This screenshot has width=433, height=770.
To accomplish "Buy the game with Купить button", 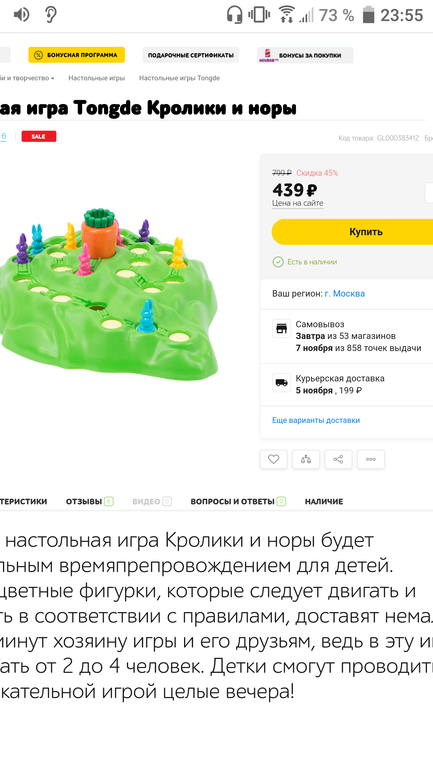I will point(352,232).
